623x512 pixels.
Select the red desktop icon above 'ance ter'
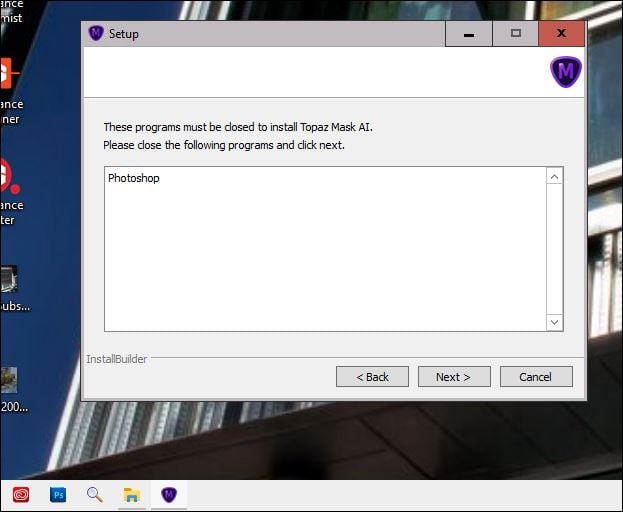pos(10,176)
